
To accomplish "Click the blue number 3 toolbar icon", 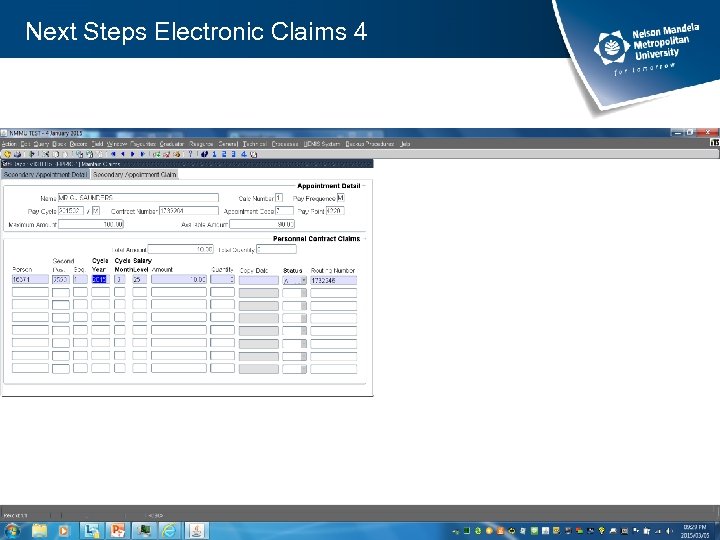I will coord(233,154).
